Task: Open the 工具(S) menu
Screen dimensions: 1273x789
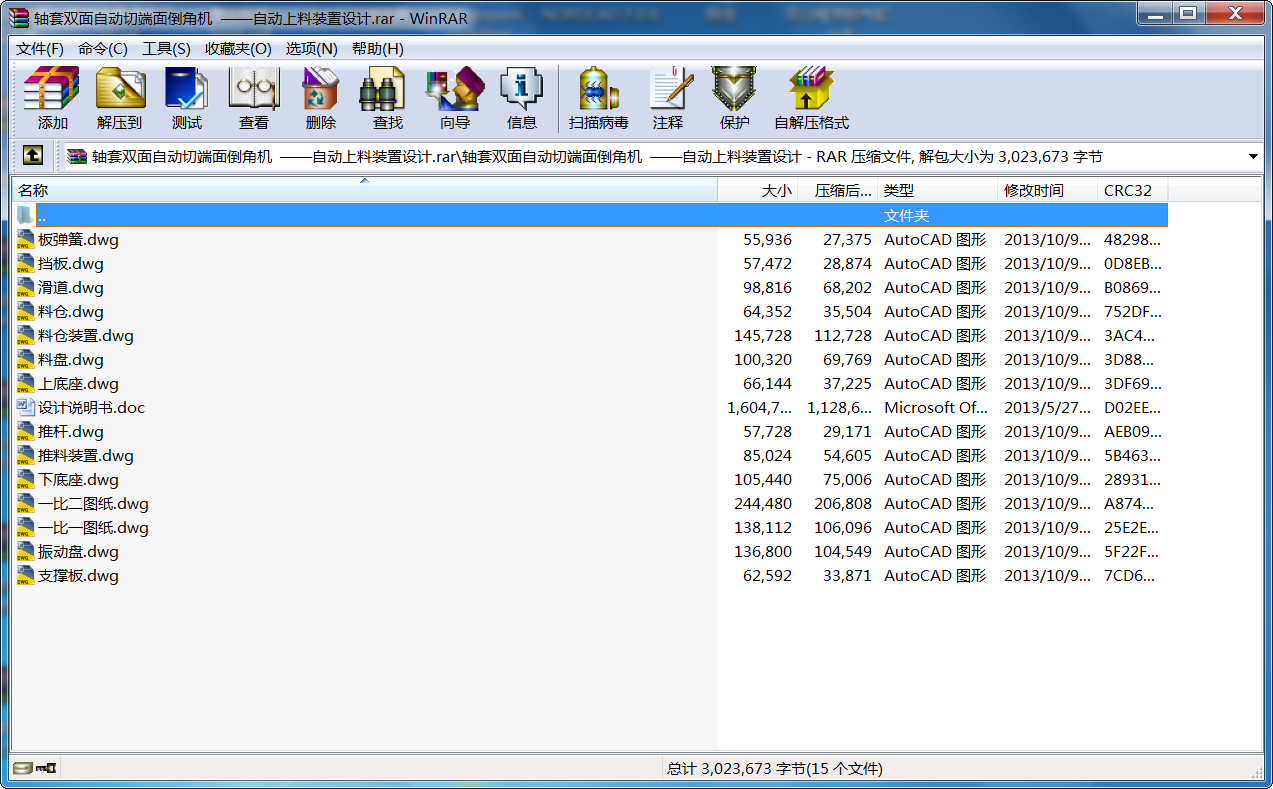Action: [166, 48]
